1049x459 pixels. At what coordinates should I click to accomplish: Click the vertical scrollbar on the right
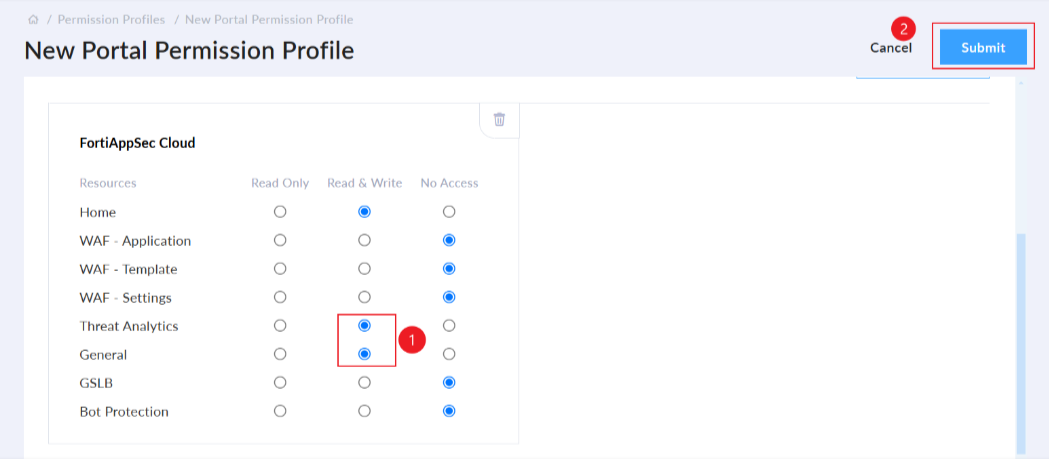coord(1021,340)
